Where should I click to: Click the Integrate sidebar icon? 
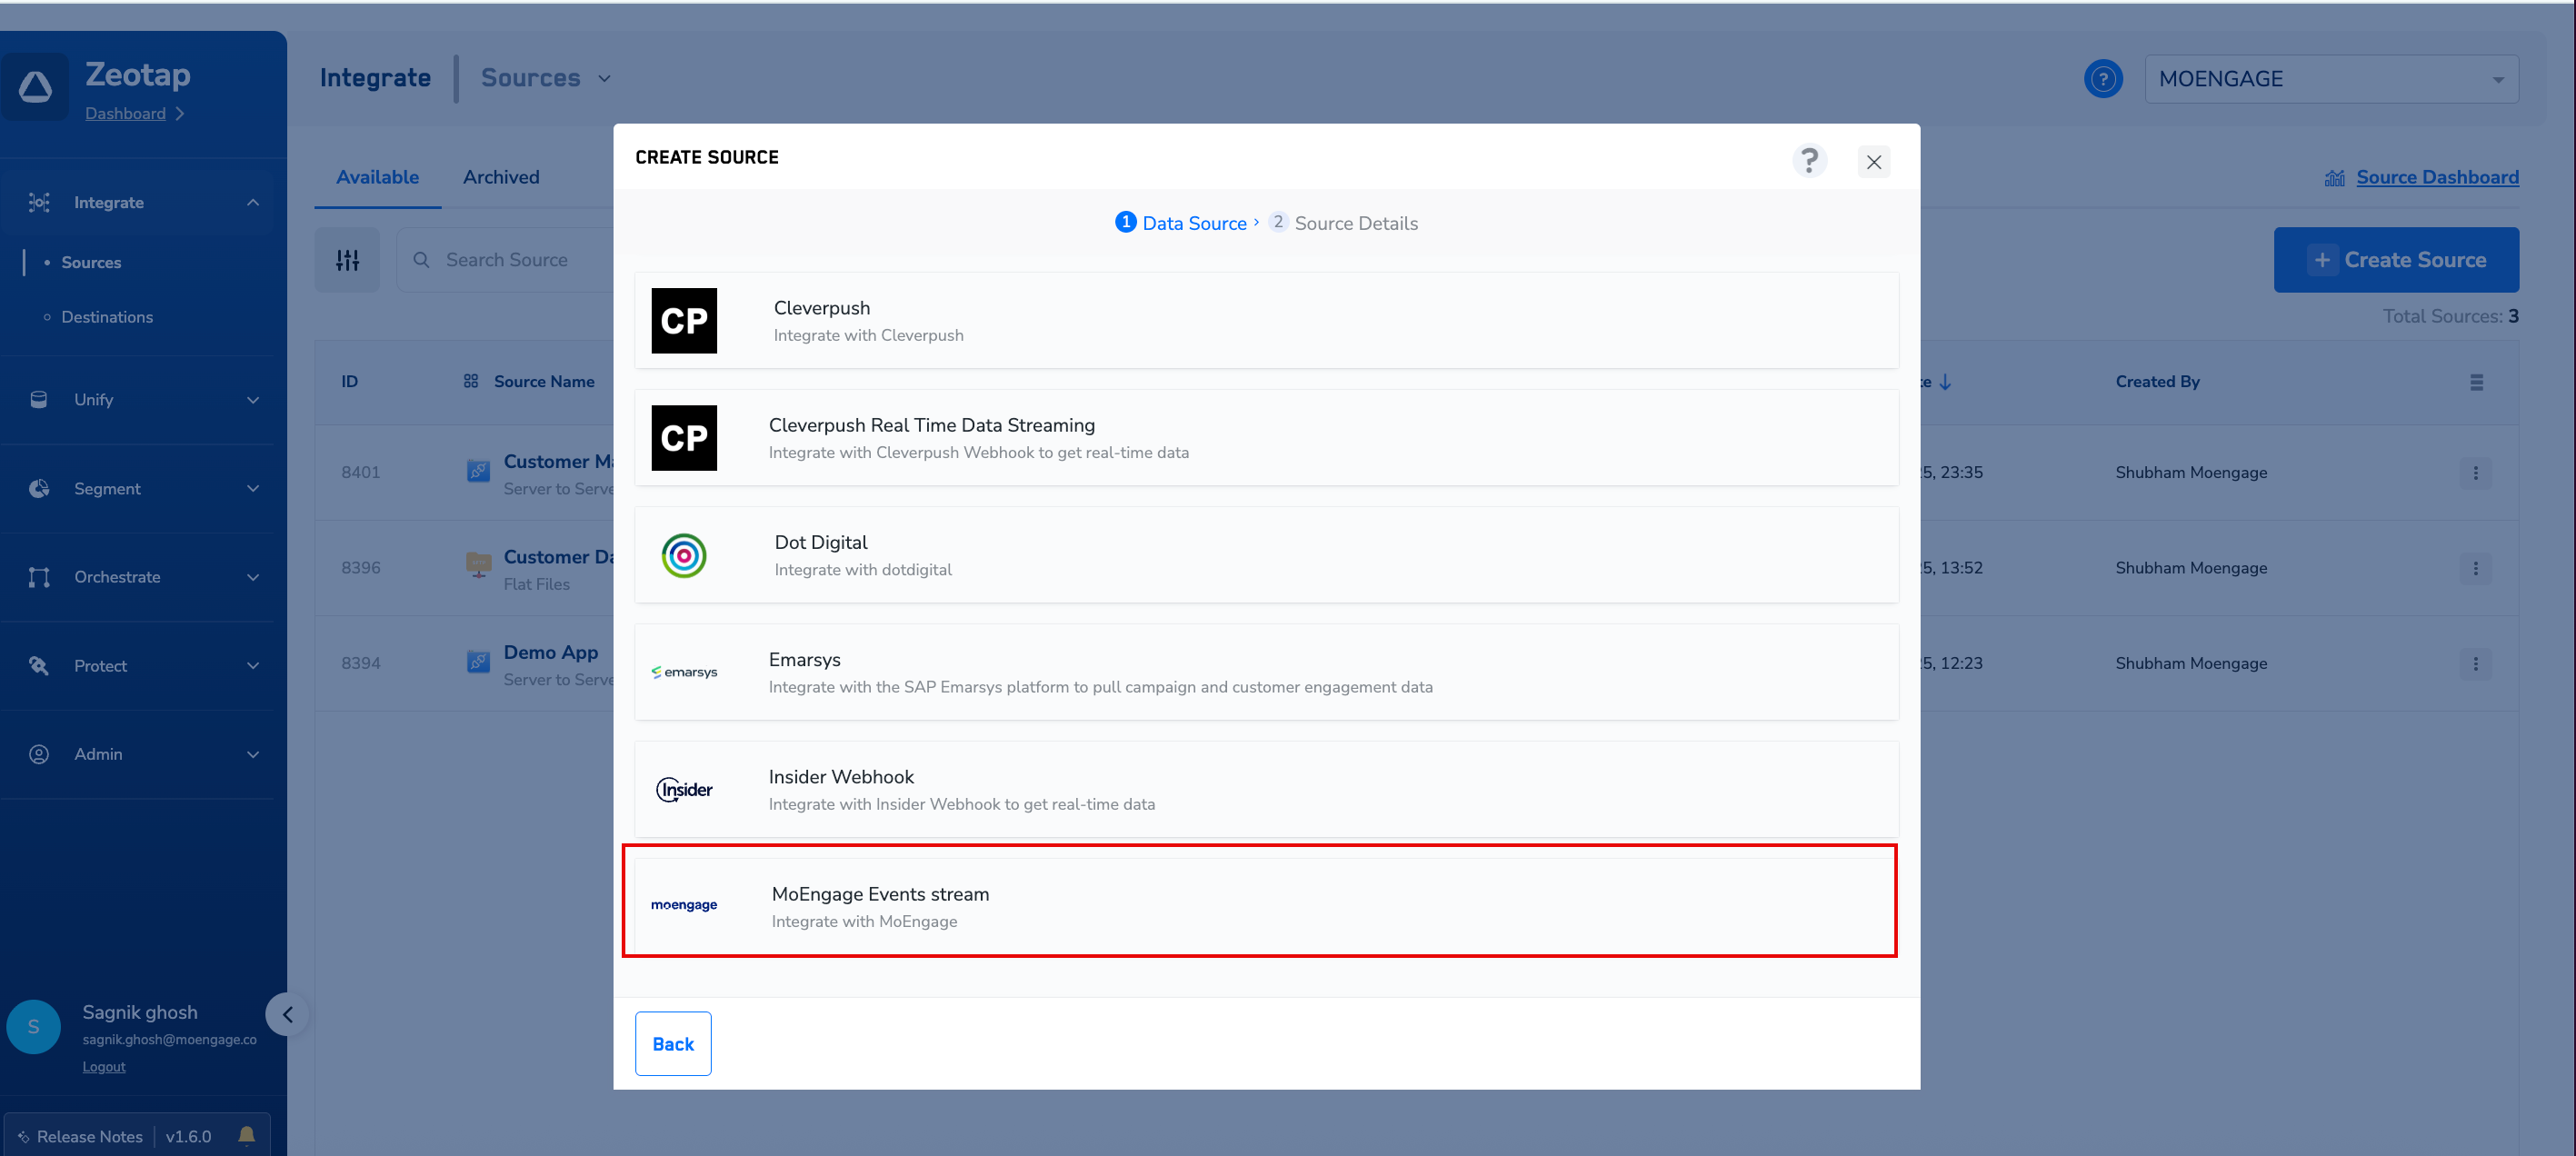tap(39, 203)
